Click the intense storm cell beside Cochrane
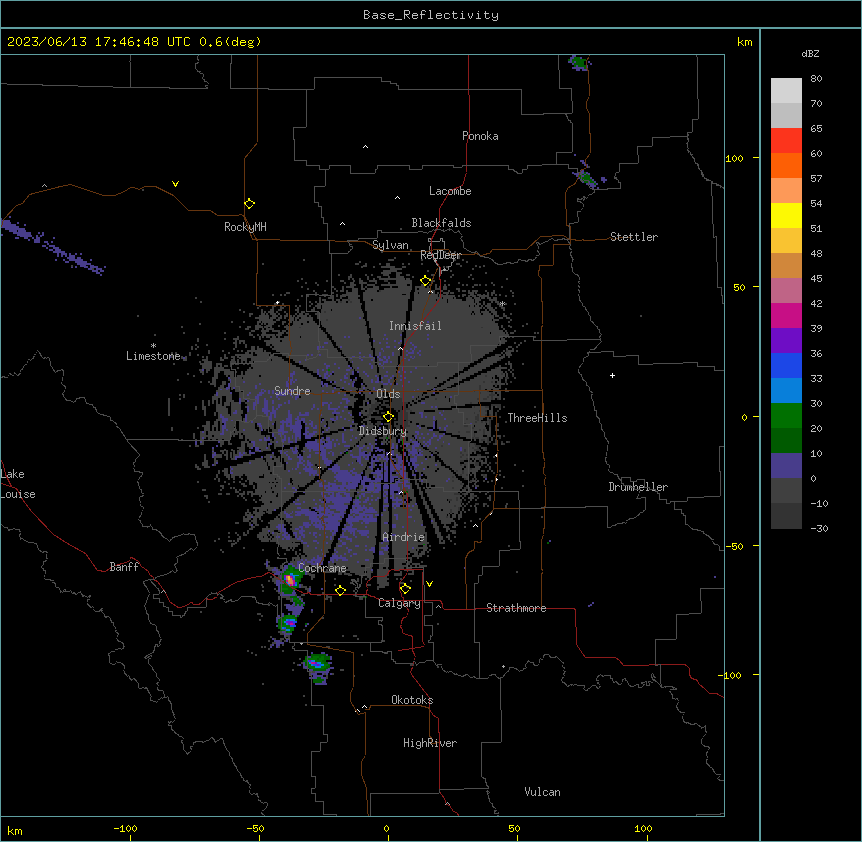The image size is (862, 842). 290,579
